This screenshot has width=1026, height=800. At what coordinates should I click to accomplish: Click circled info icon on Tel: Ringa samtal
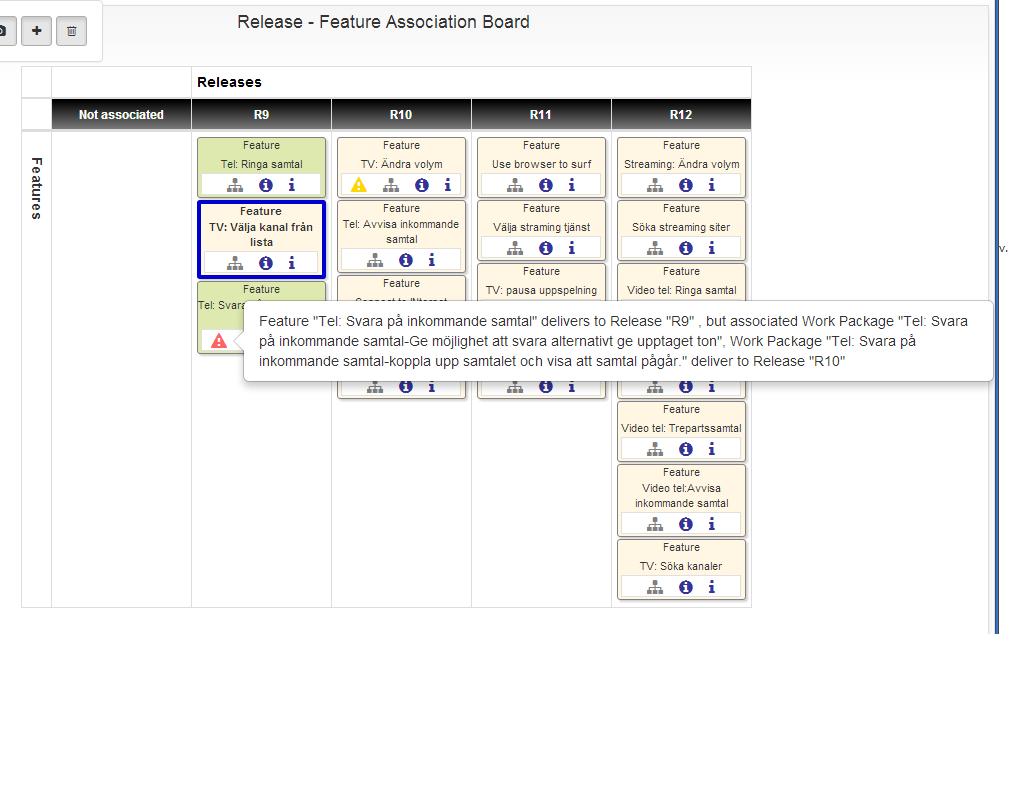click(x=266, y=185)
